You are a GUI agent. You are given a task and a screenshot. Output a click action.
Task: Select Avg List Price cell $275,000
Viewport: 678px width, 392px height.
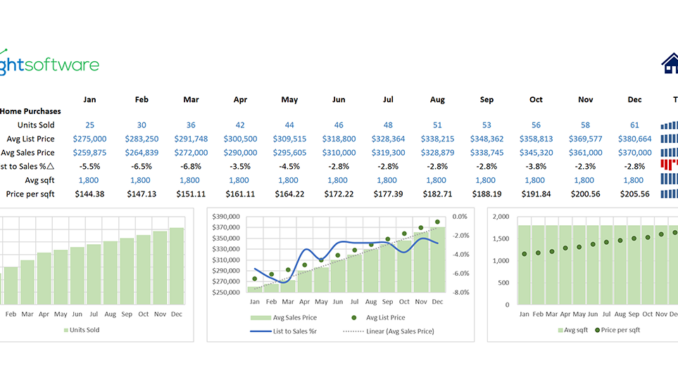coord(90,139)
